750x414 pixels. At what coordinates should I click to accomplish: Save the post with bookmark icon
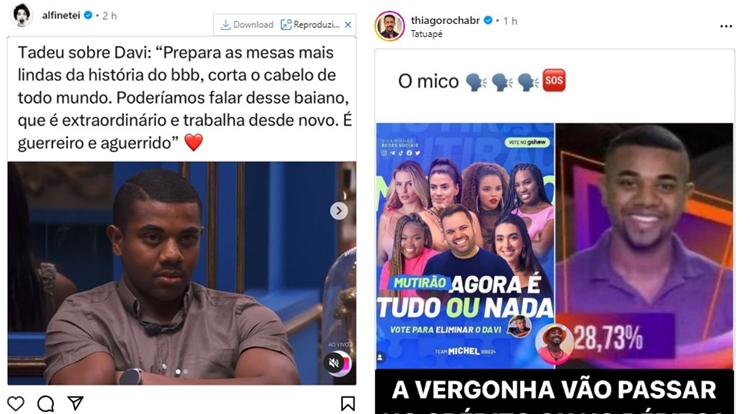[348, 403]
